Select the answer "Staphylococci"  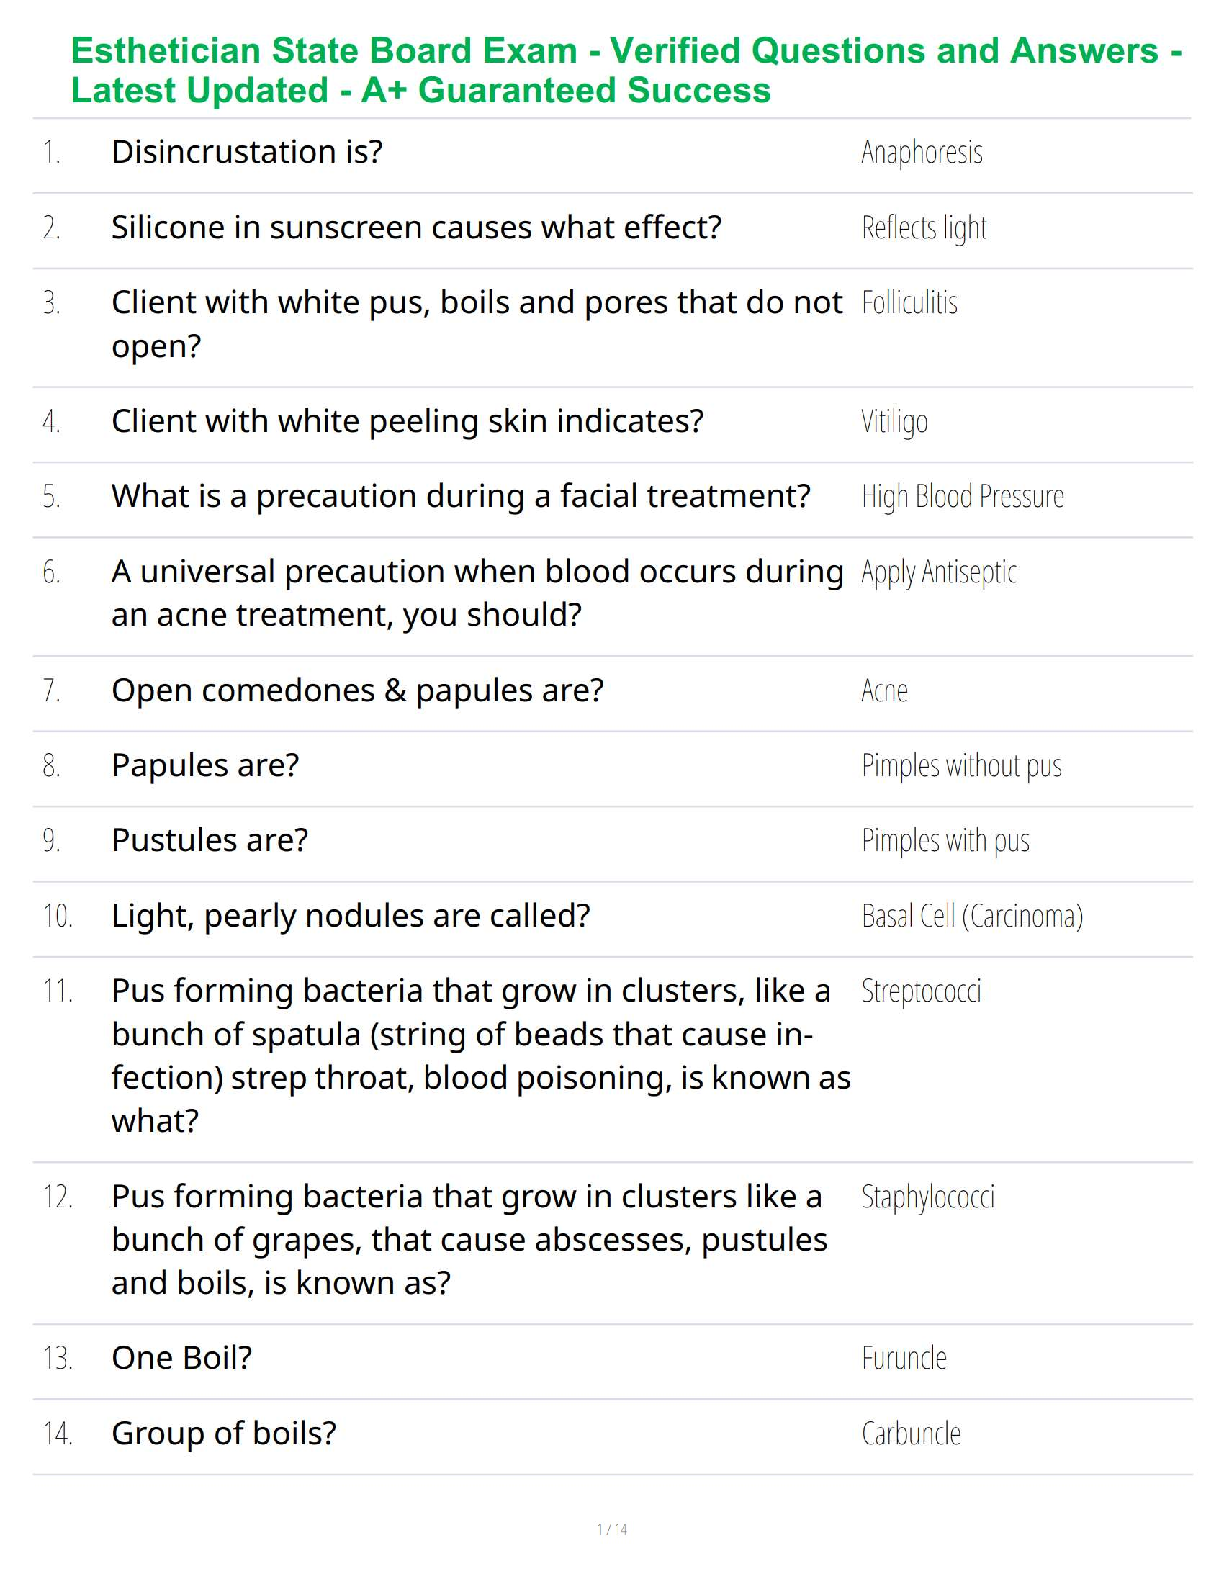927,1197
